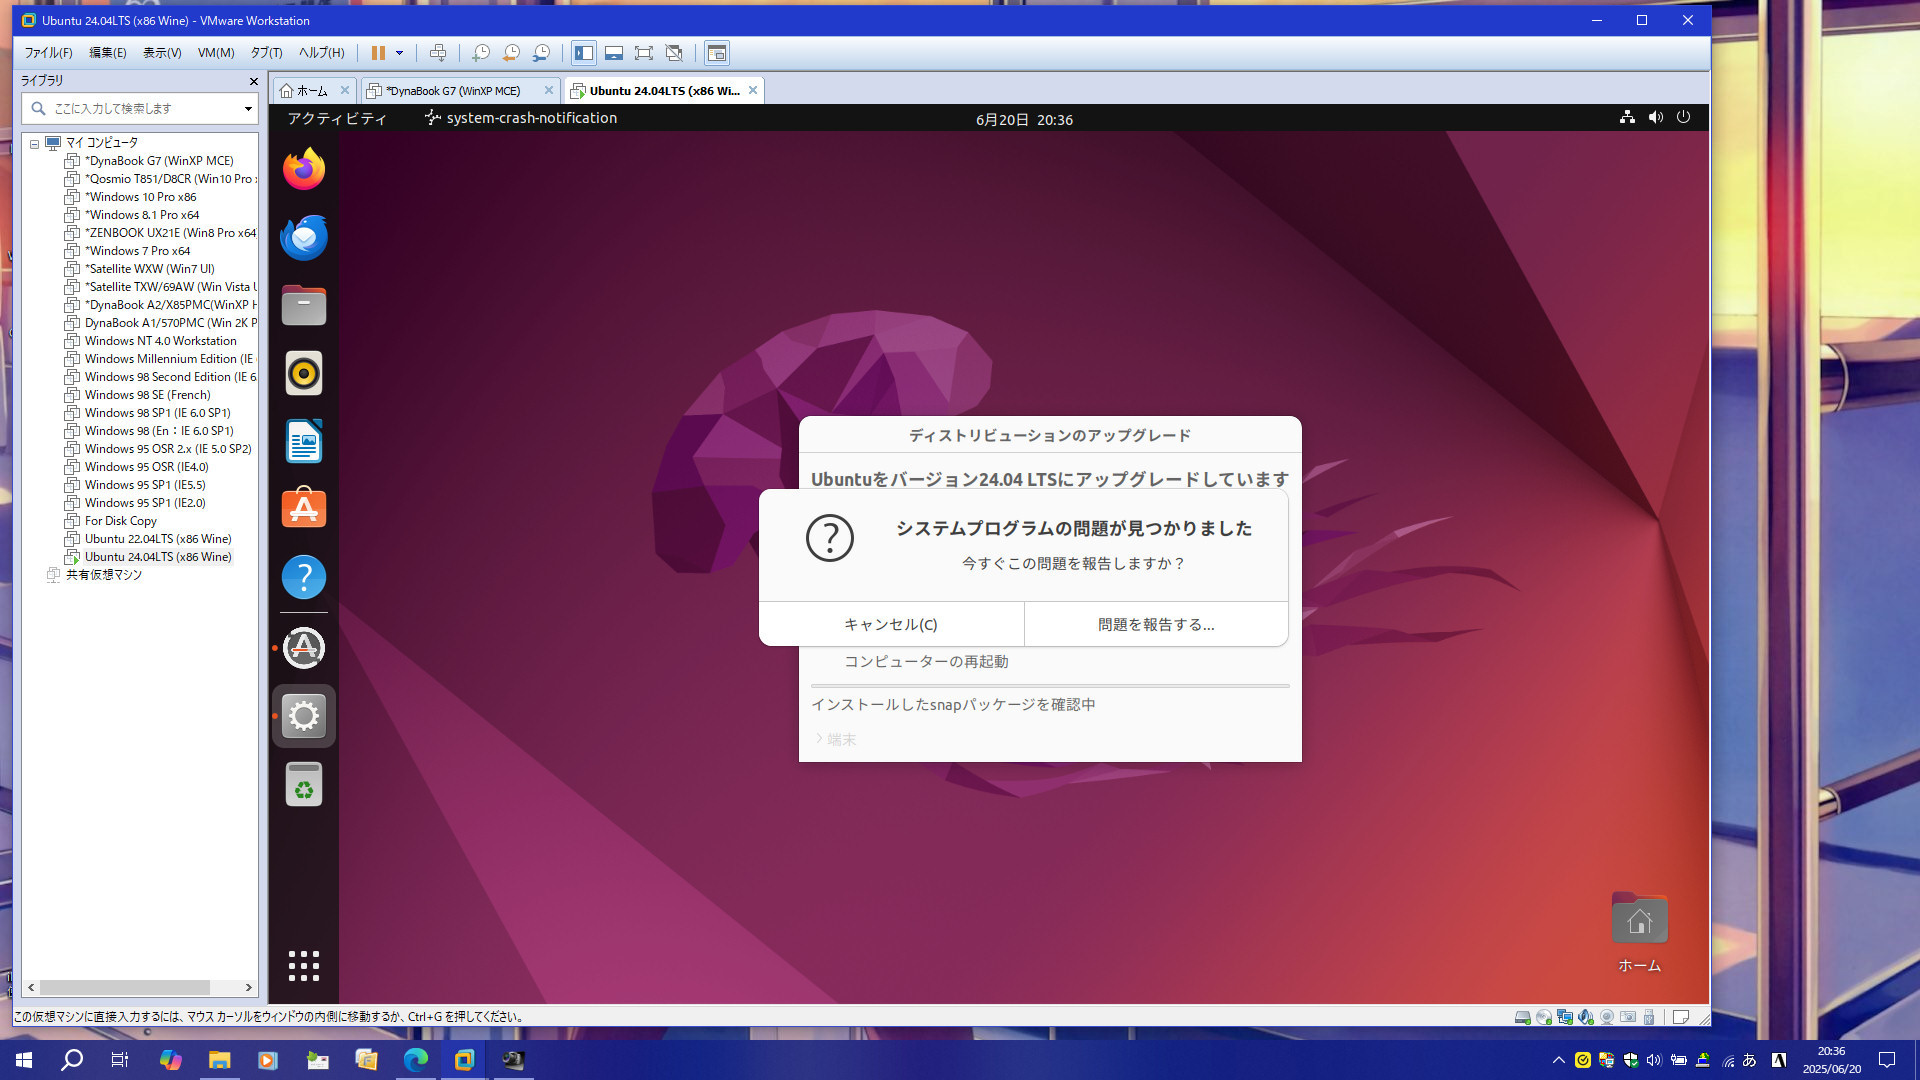This screenshot has width=1920, height=1080.
Task: Open the library search filter dropdown
Action: pos(248,108)
